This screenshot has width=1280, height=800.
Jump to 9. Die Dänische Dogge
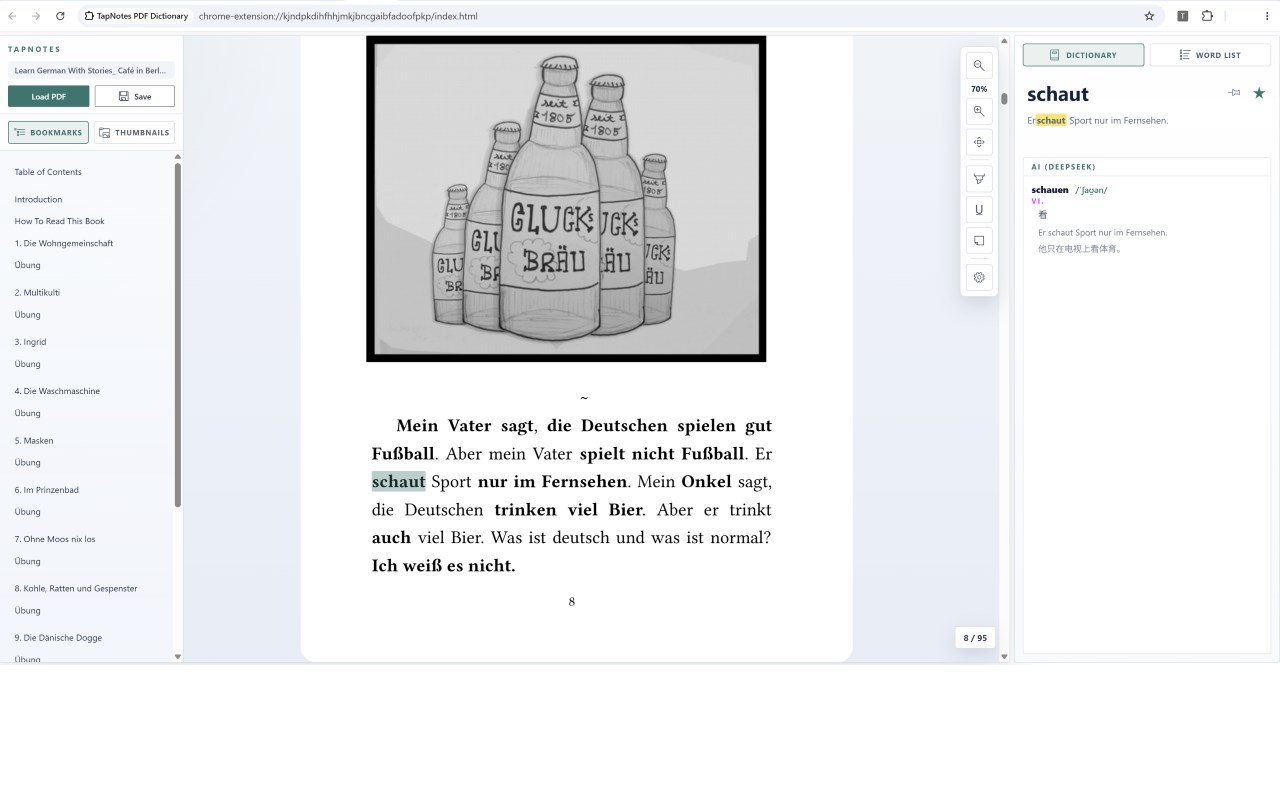click(58, 637)
